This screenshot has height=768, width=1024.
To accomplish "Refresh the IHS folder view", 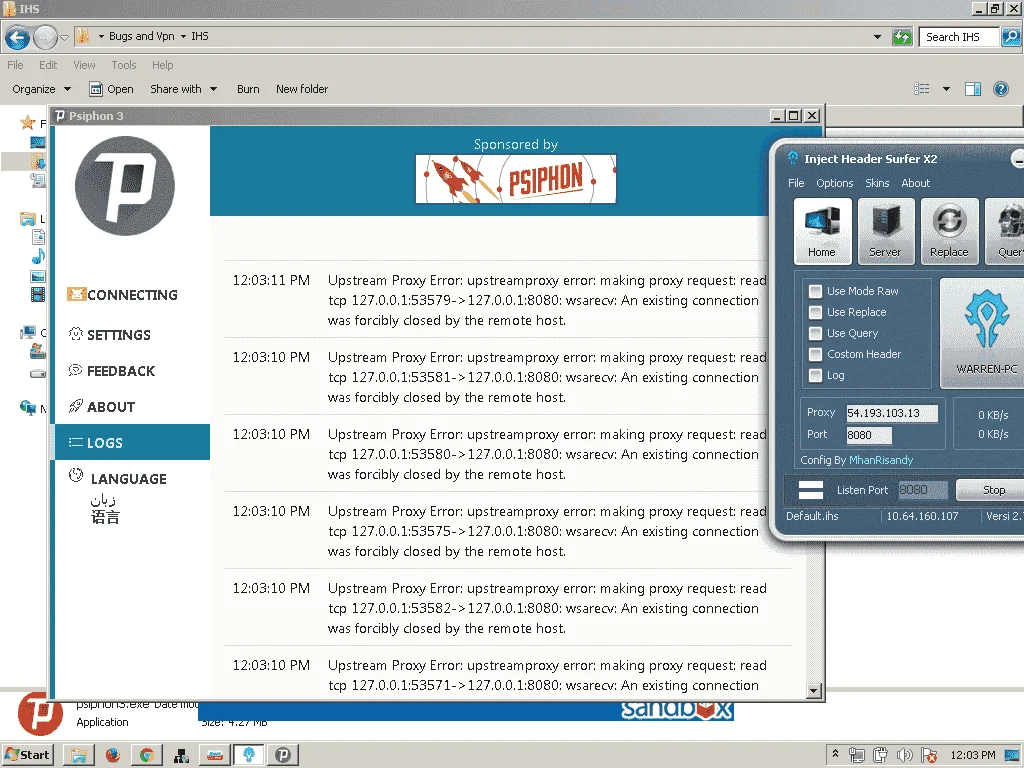I will click(902, 37).
